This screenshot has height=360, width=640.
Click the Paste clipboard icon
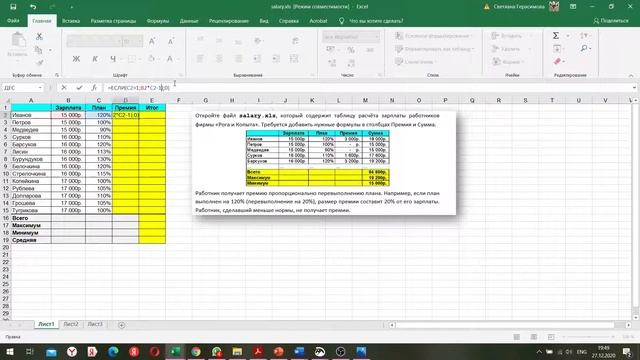(18, 41)
